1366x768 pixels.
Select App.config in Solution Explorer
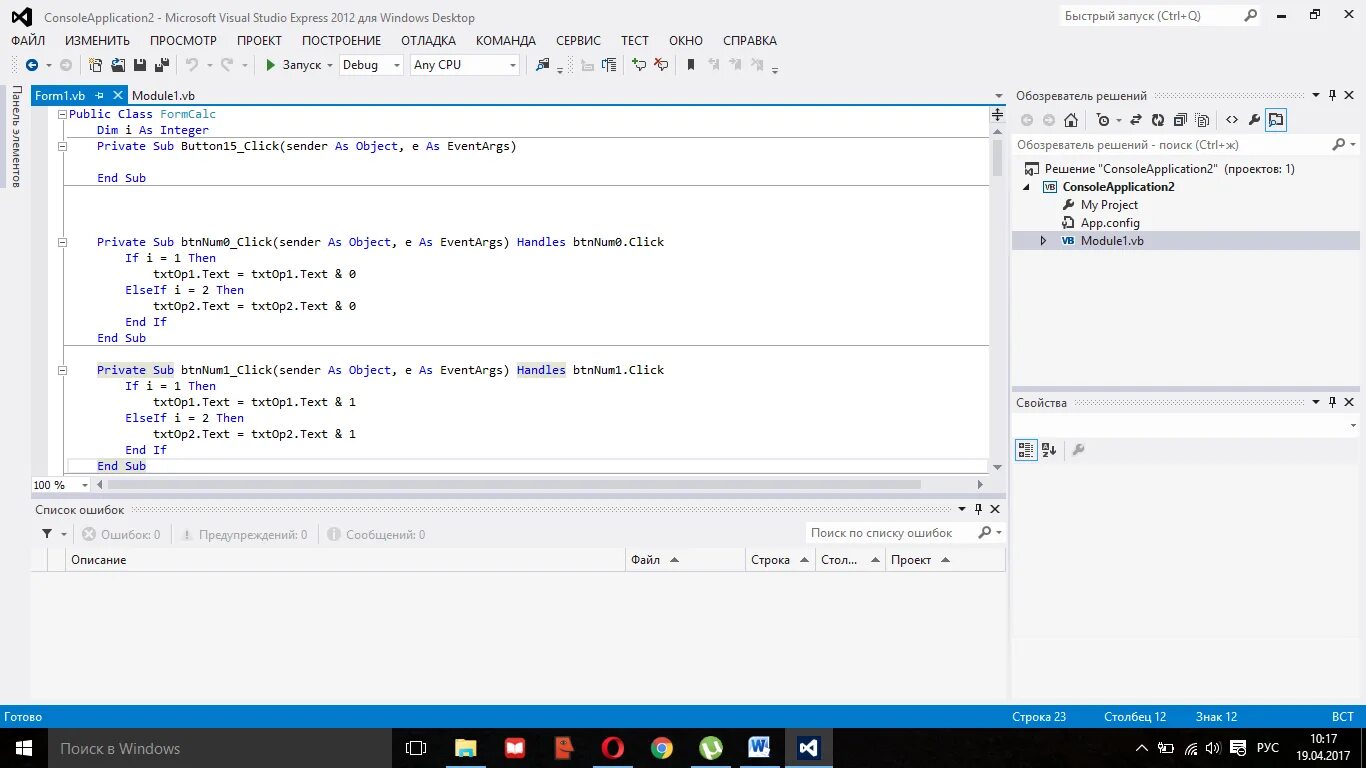[1110, 223]
